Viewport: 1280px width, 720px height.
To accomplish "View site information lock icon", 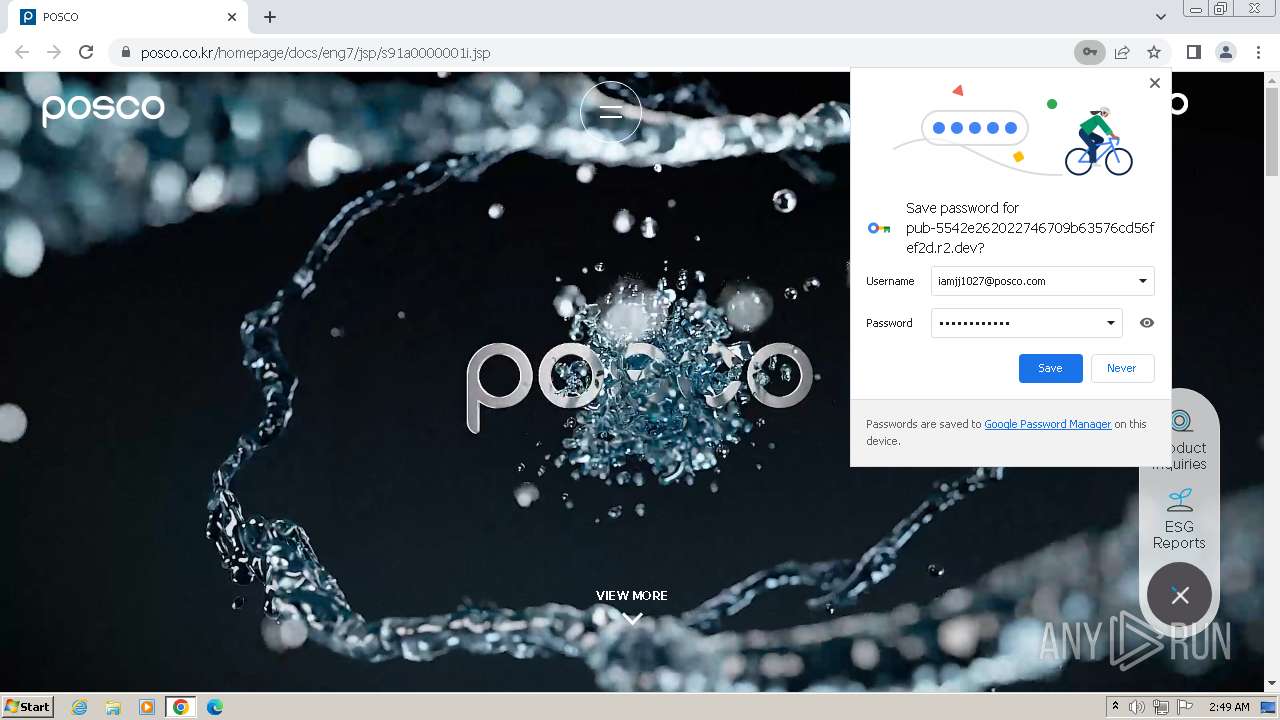I will (x=125, y=52).
